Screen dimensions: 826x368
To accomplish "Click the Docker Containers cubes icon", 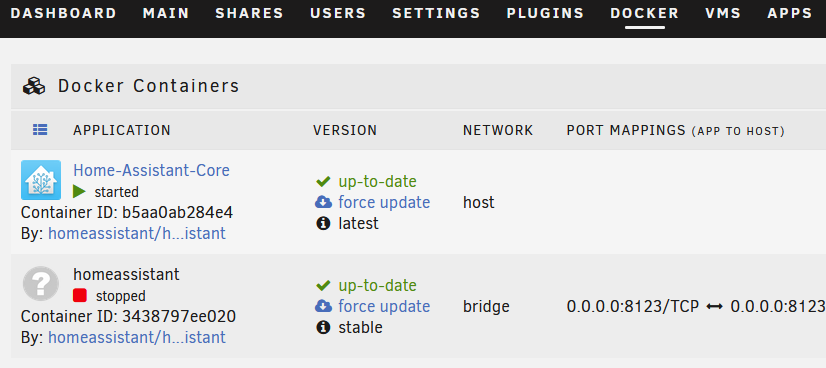I will pos(34,86).
